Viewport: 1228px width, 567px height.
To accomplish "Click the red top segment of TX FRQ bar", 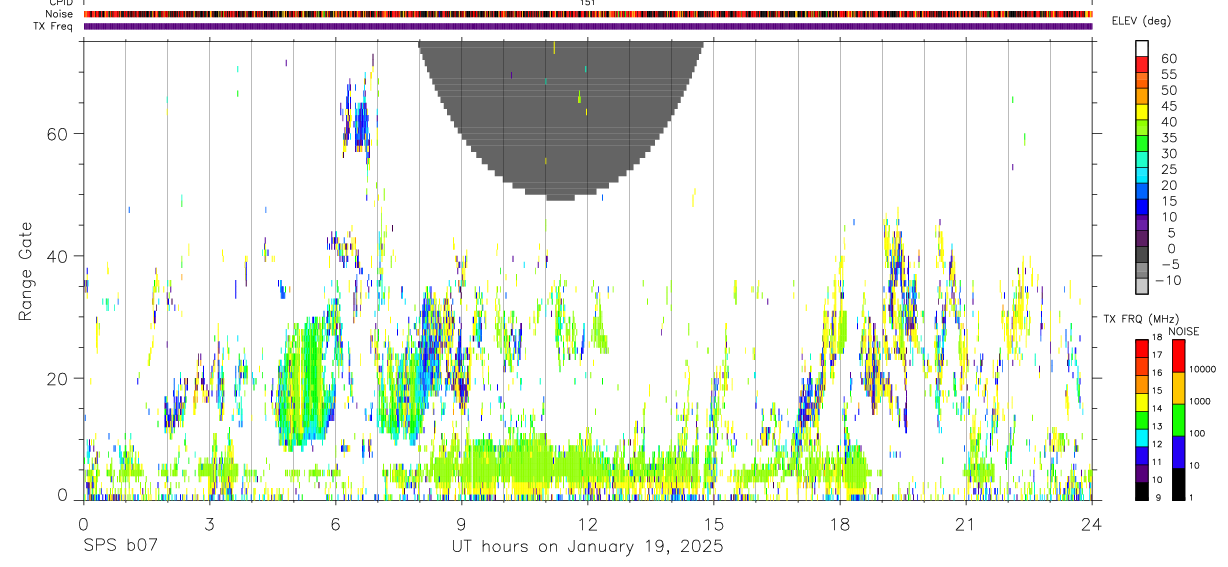I will point(1142,349).
